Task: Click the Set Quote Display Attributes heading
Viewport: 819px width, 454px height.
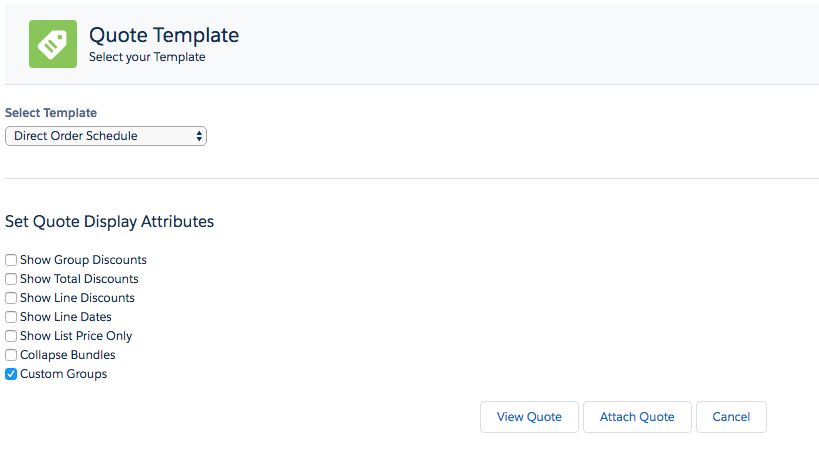Action: (110, 222)
